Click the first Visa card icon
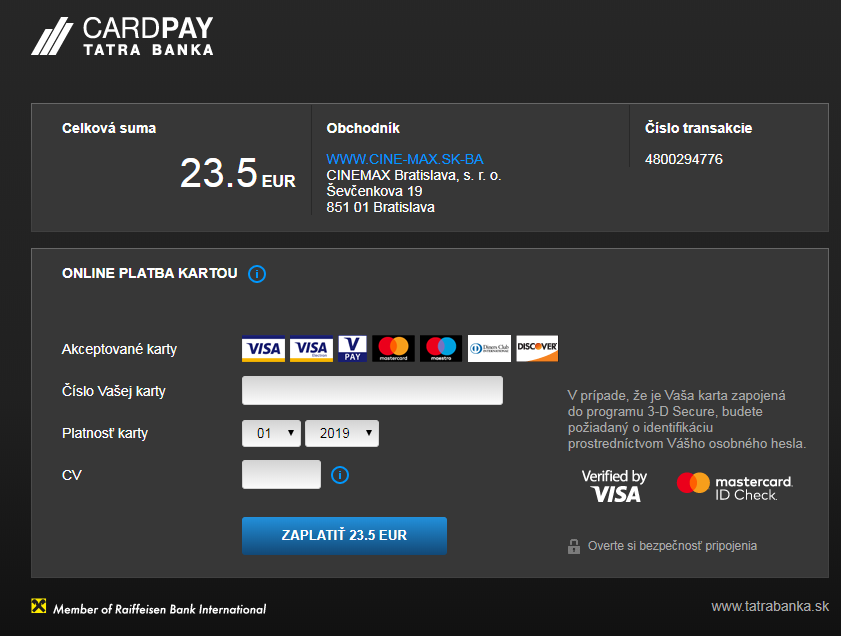The height and width of the screenshot is (636, 841). tap(263, 348)
